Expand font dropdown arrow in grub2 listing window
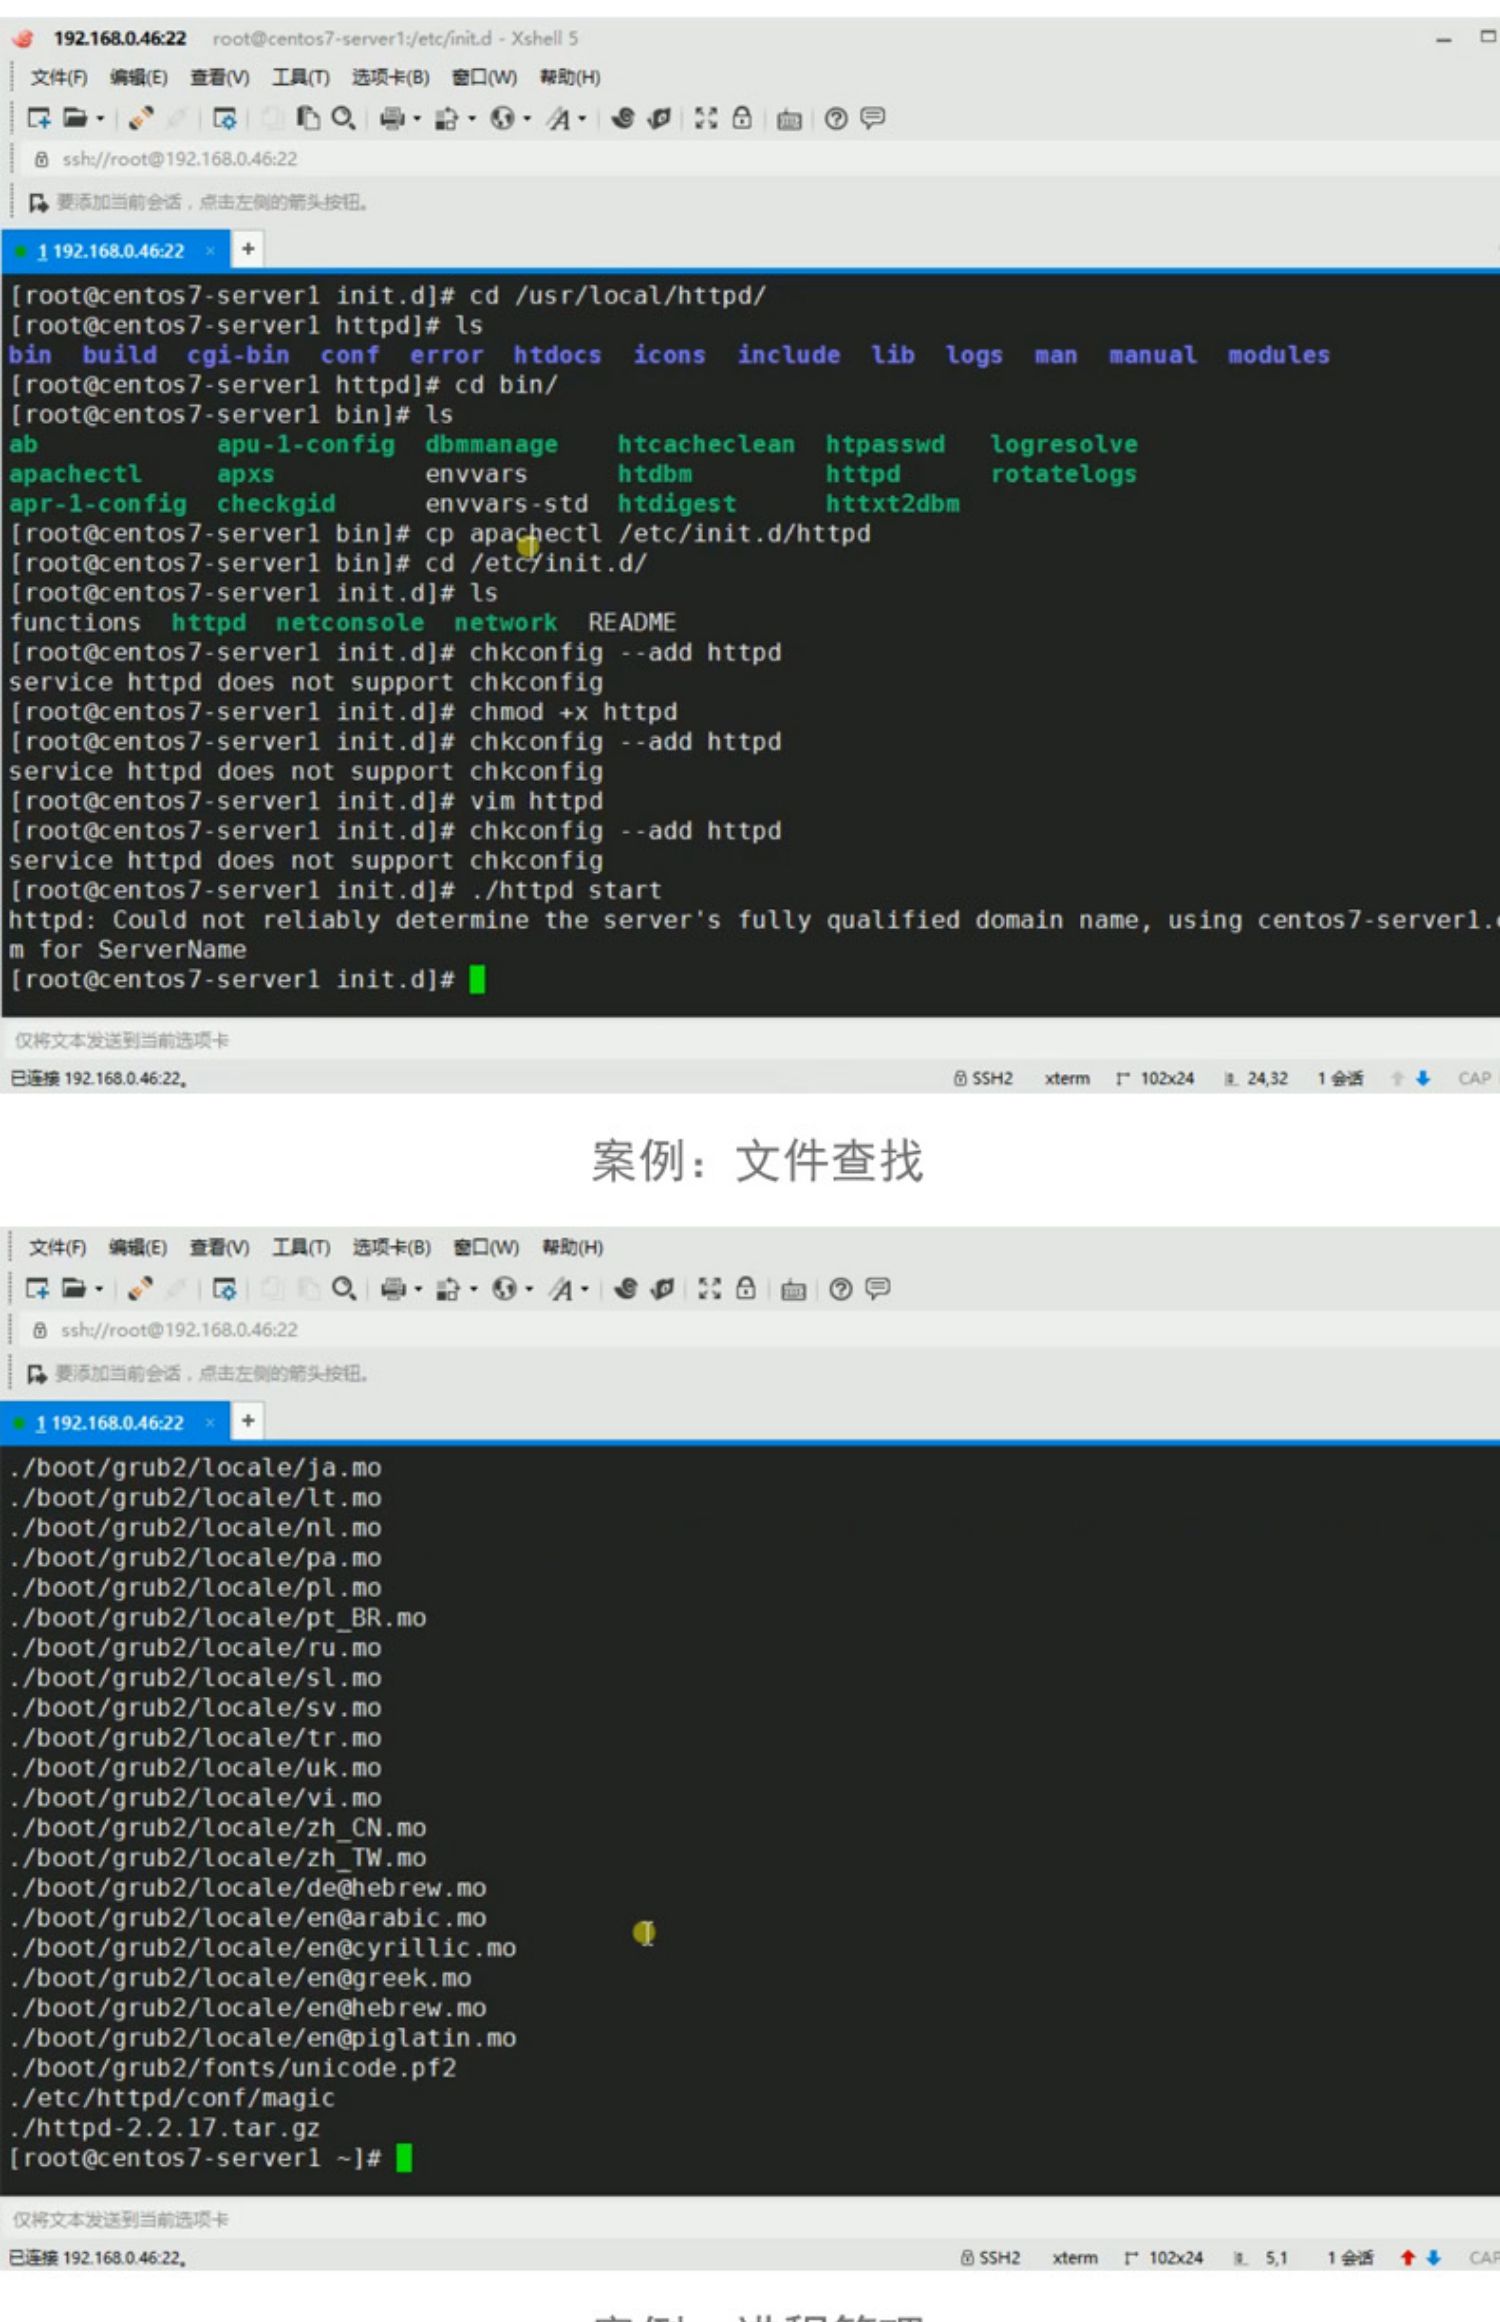The height and width of the screenshot is (2322, 1500). pyautogui.click(x=585, y=1288)
